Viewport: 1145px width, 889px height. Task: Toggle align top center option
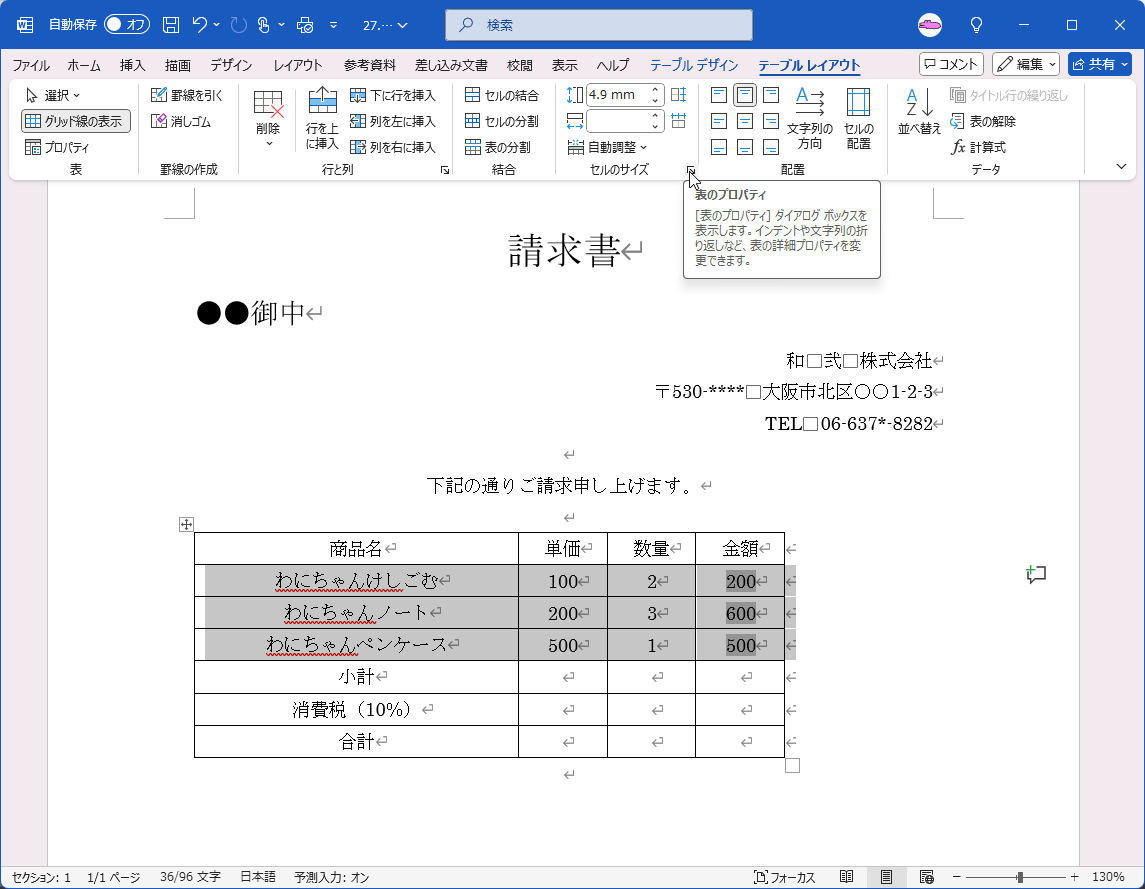coord(745,95)
